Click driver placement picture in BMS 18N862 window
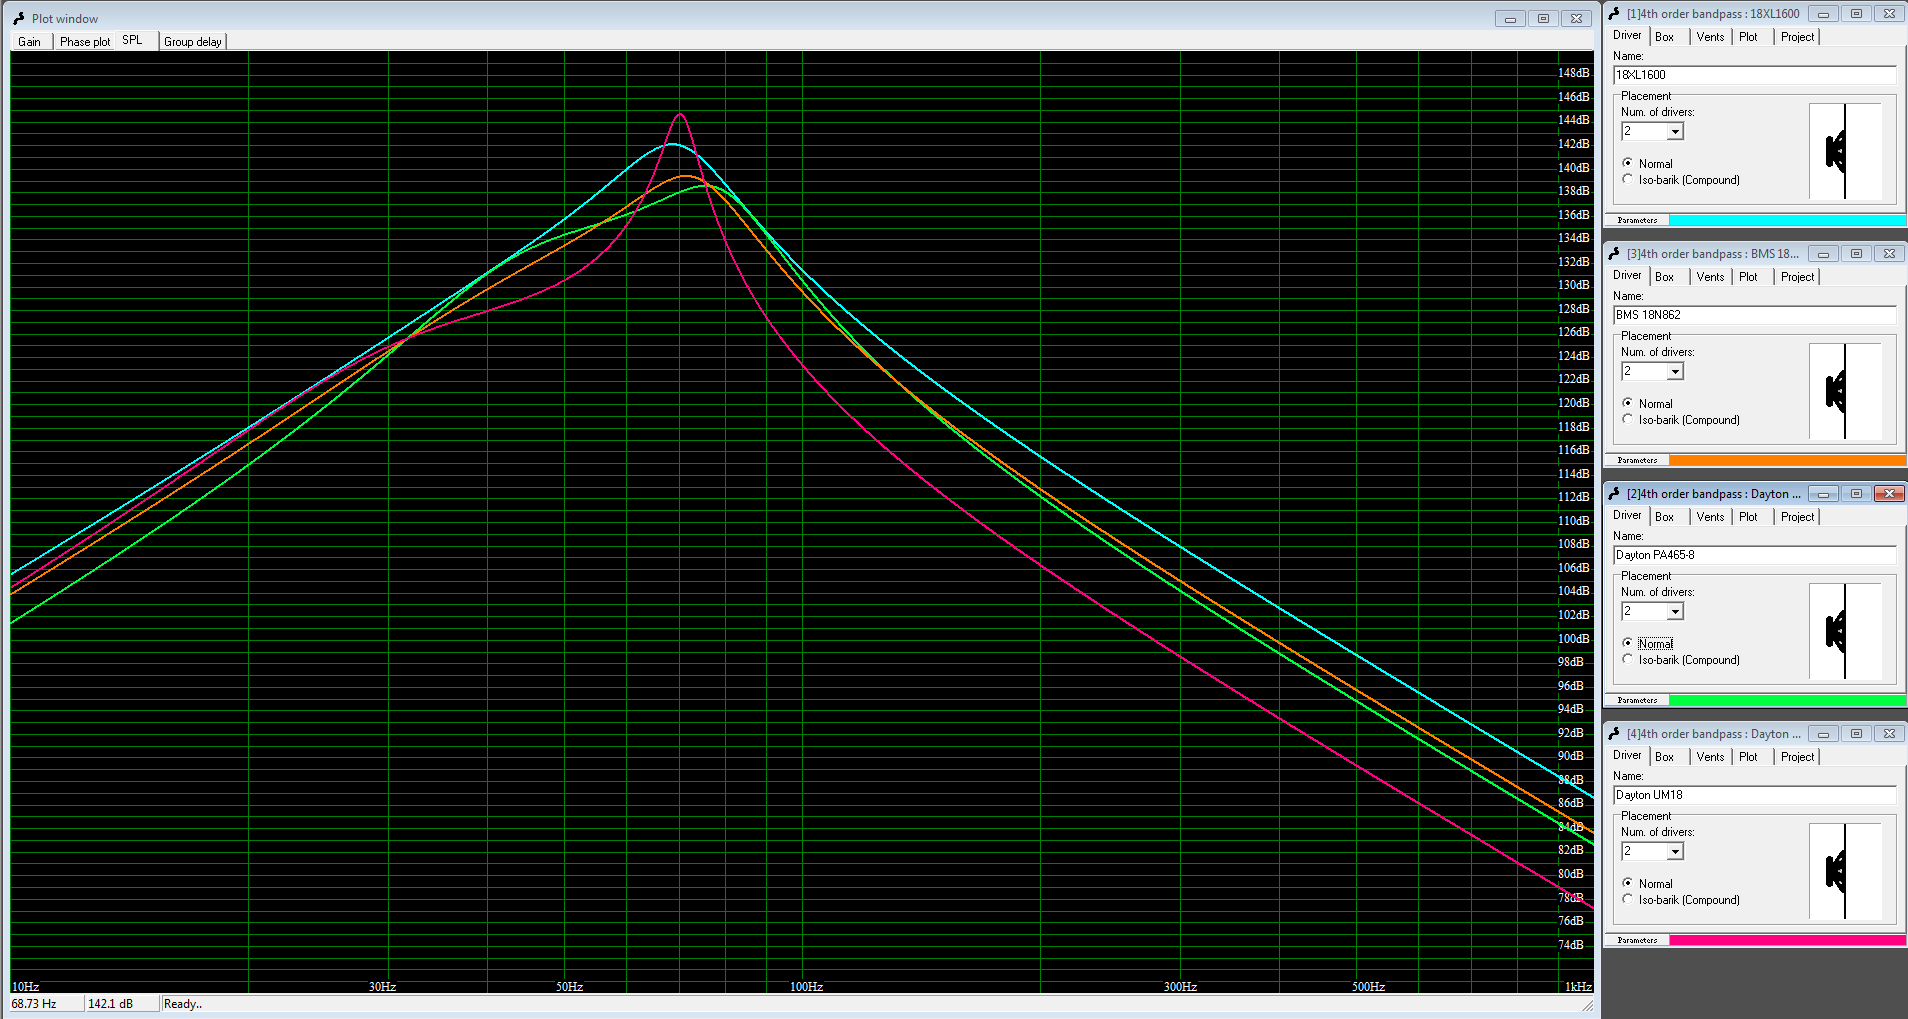1908x1019 pixels. tap(1845, 392)
